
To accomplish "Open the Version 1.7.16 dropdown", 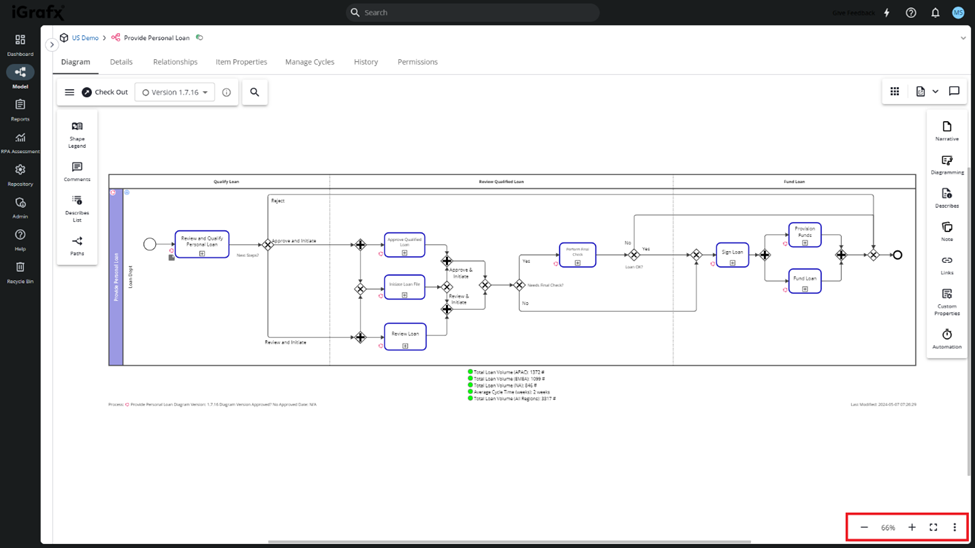I will click(175, 92).
